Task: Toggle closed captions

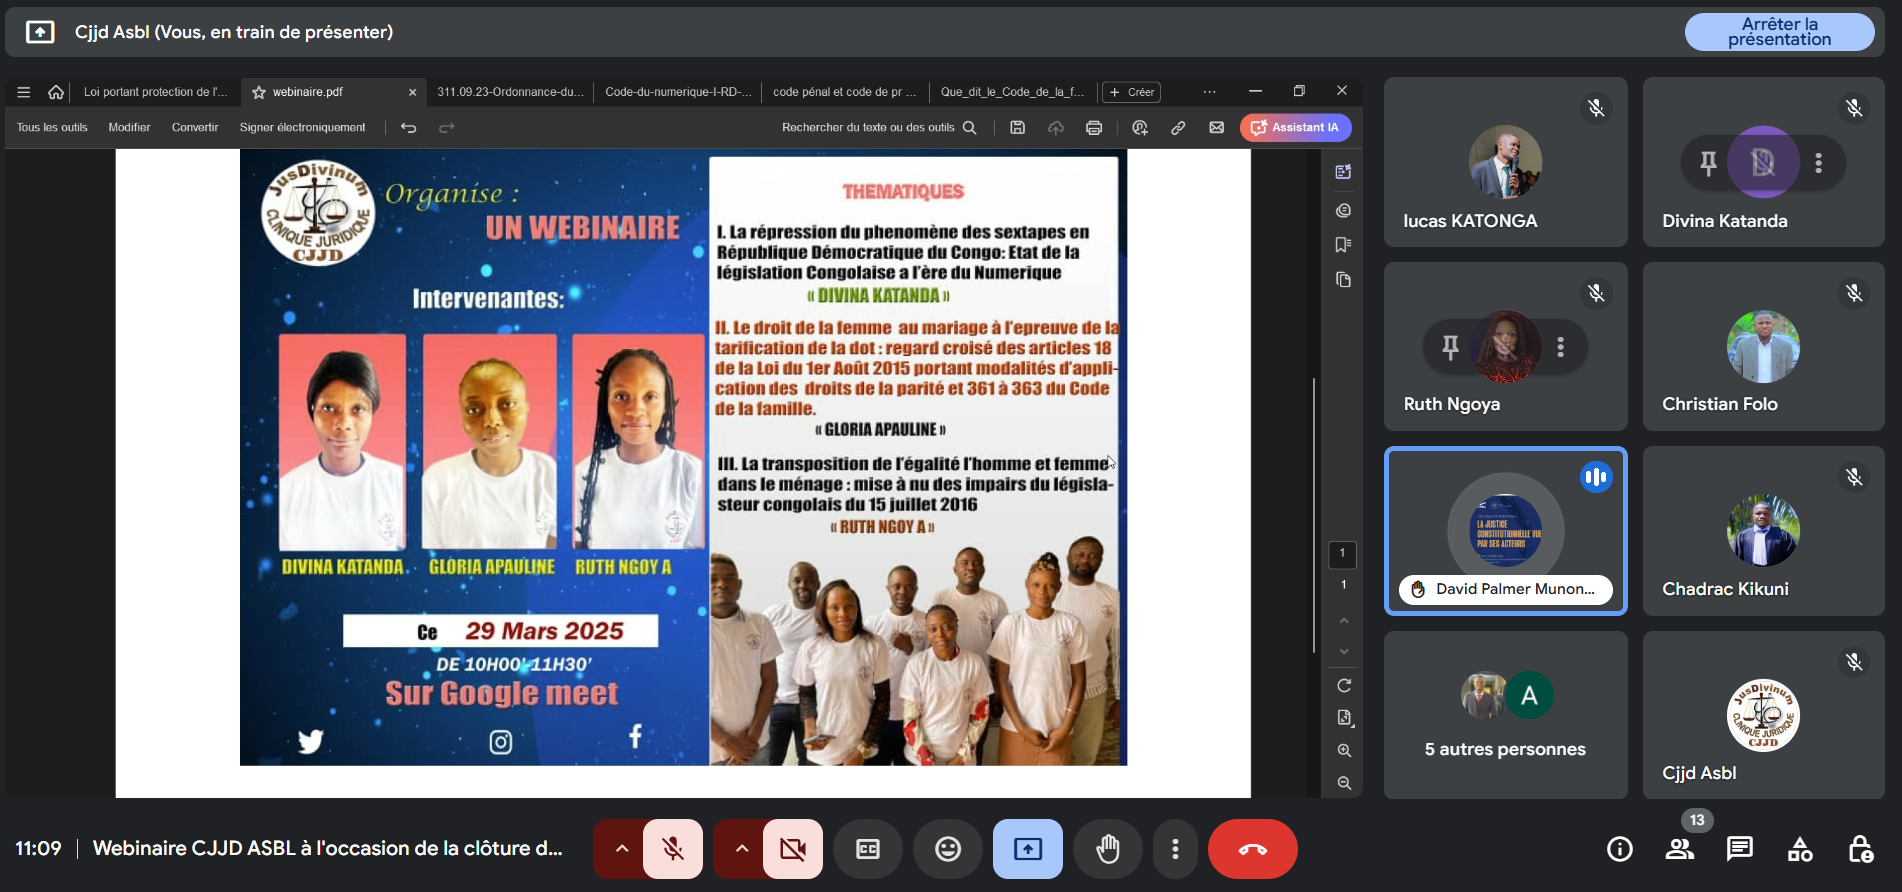Action: [x=867, y=849]
